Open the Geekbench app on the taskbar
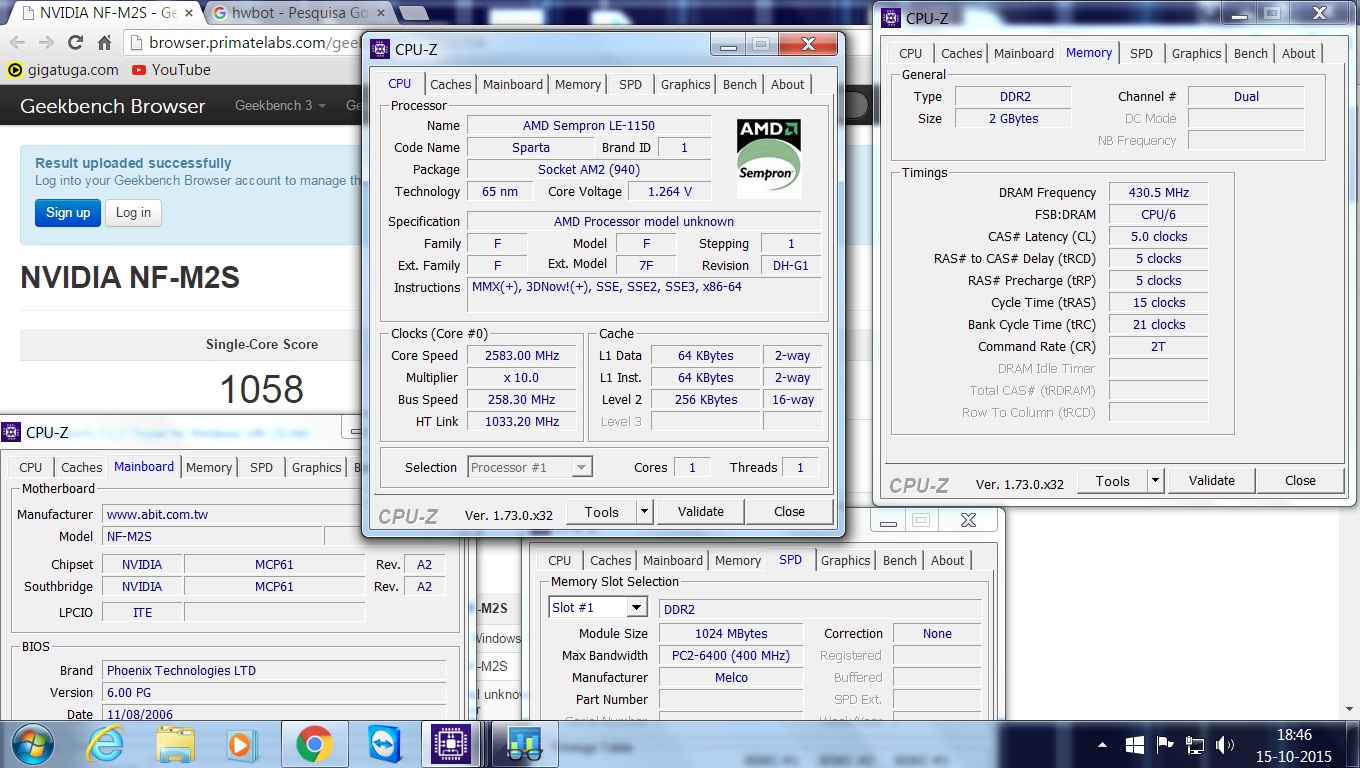1360x768 pixels. point(524,744)
